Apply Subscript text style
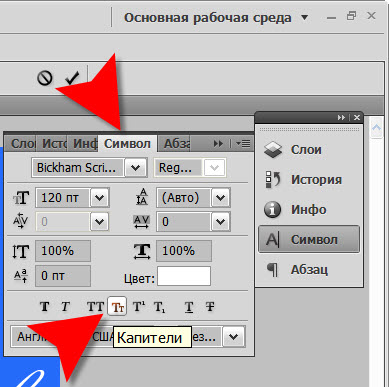The image size is (389, 387). pos(159,306)
